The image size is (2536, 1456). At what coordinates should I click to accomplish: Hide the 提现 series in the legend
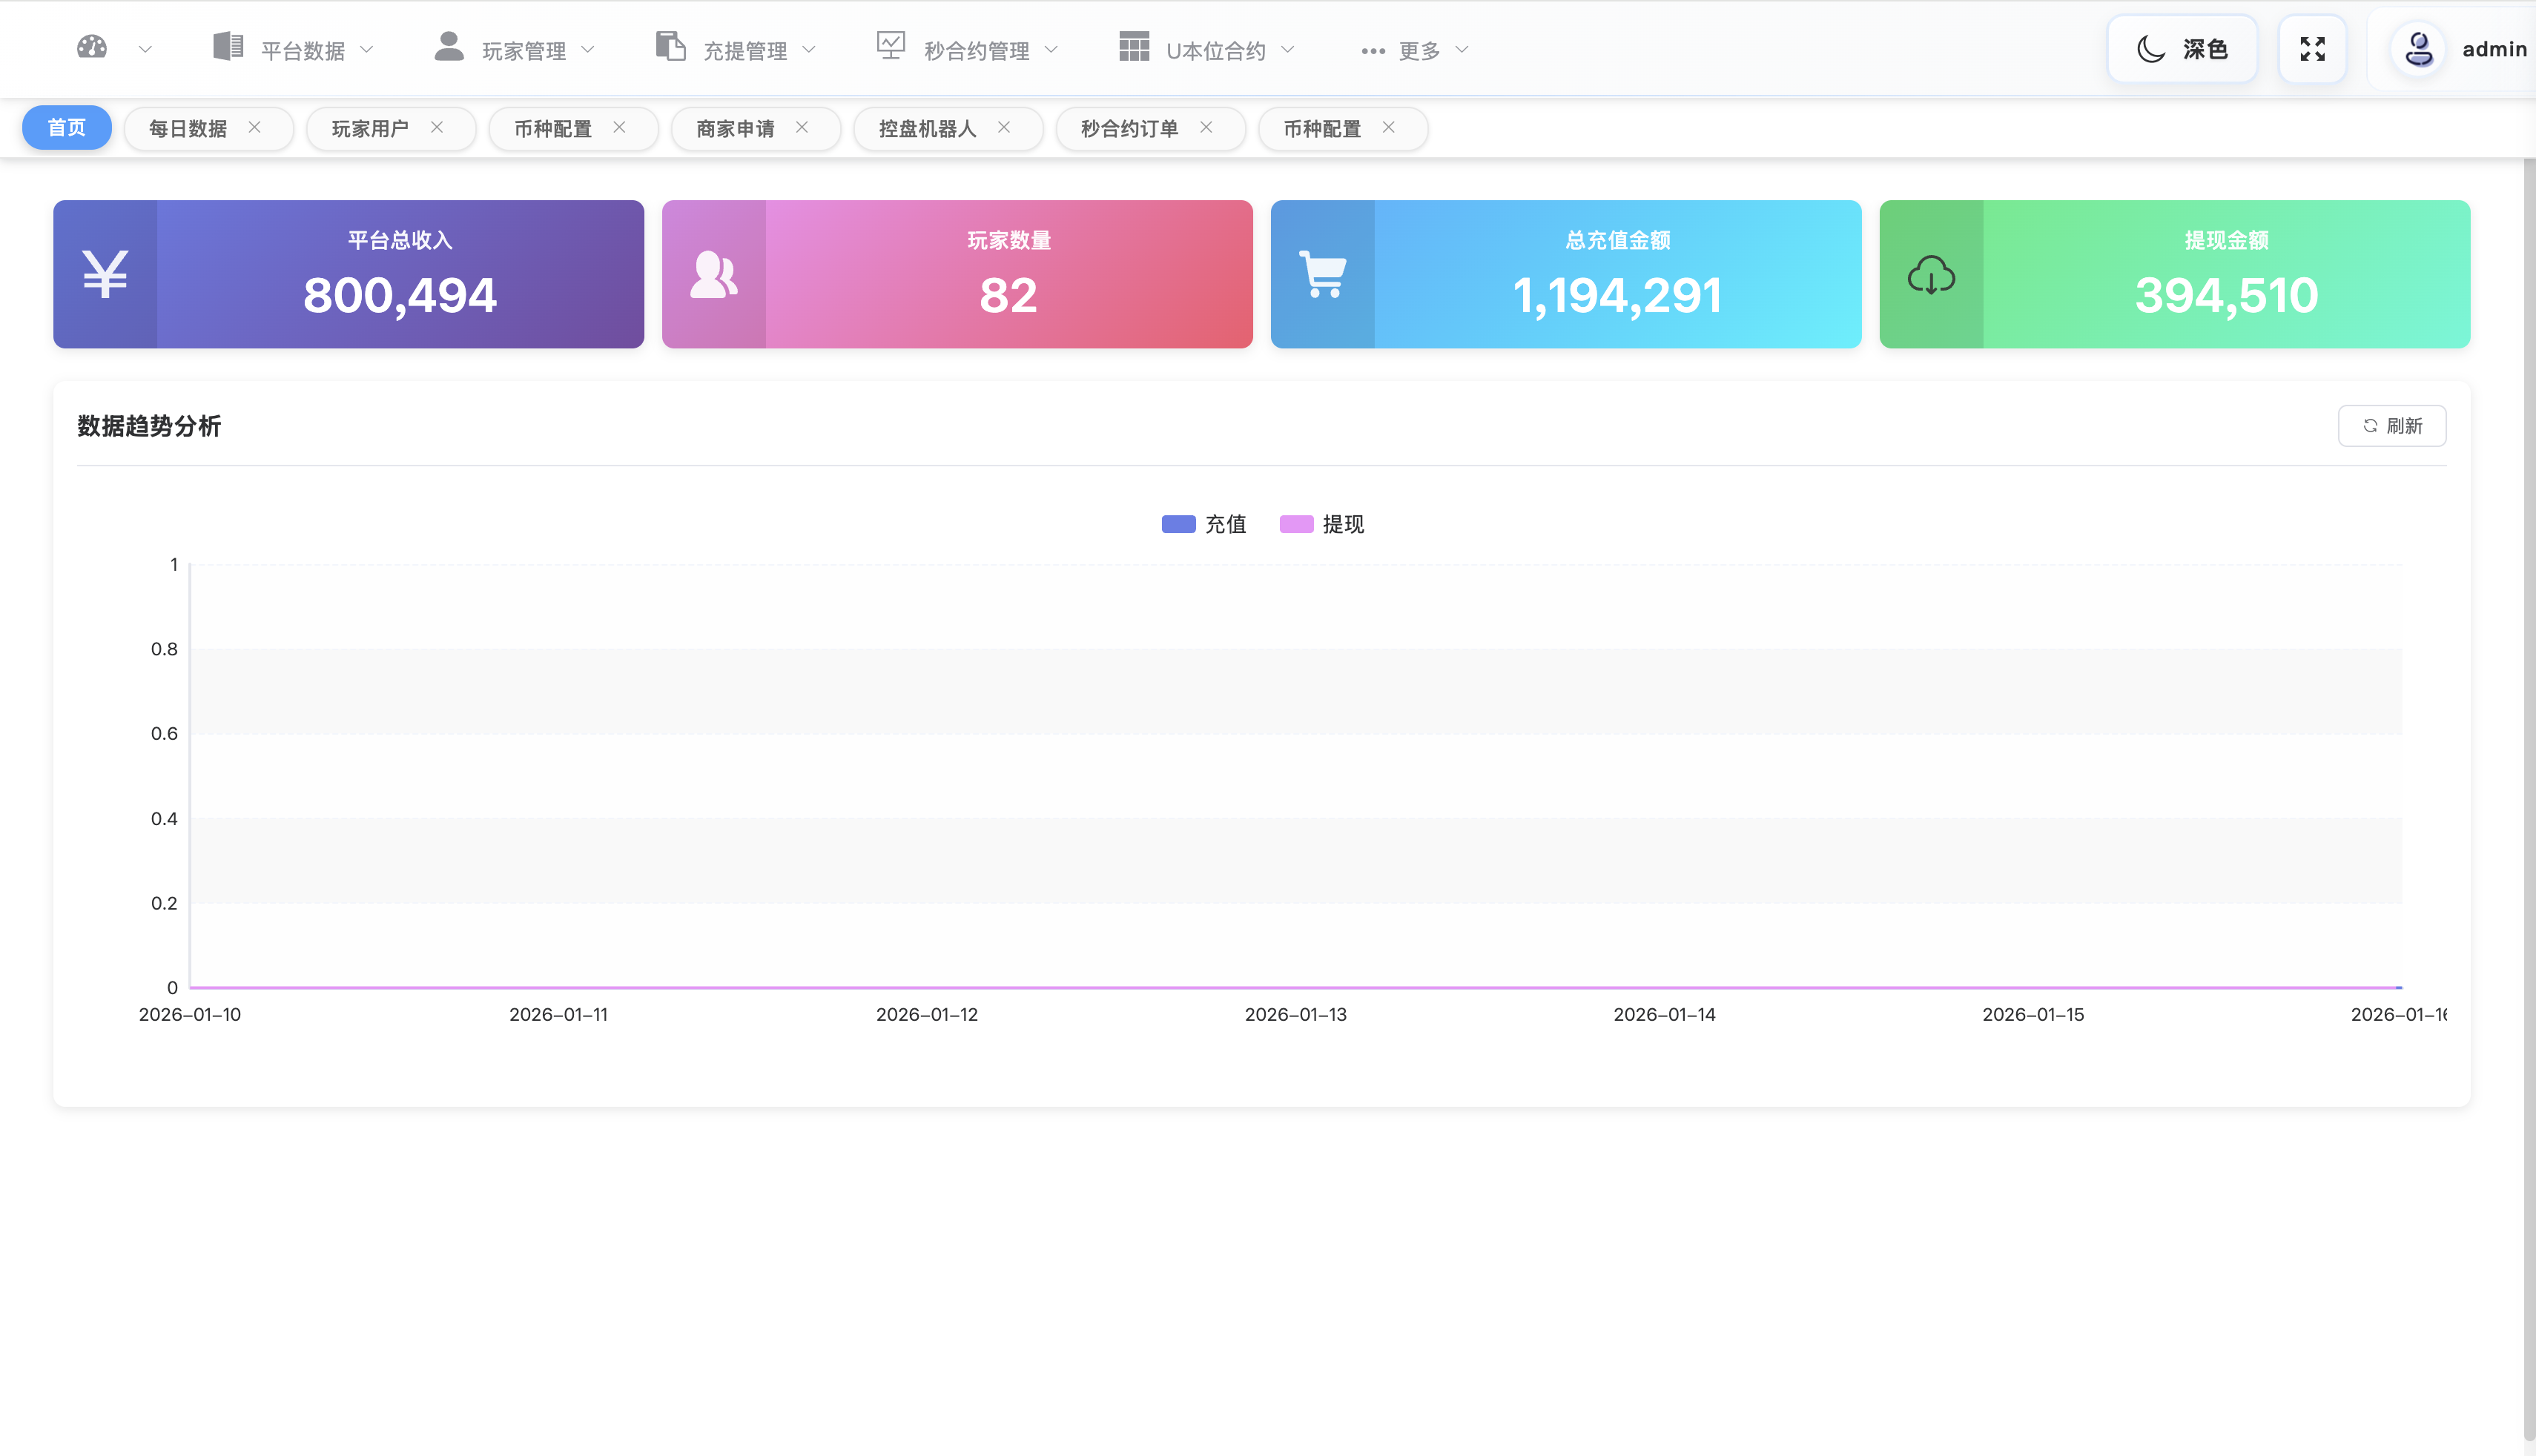click(1322, 524)
